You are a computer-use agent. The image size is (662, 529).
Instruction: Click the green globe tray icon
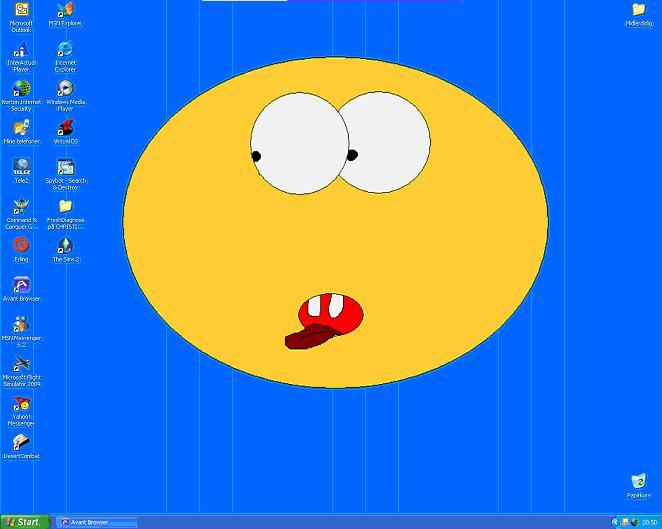635,523
